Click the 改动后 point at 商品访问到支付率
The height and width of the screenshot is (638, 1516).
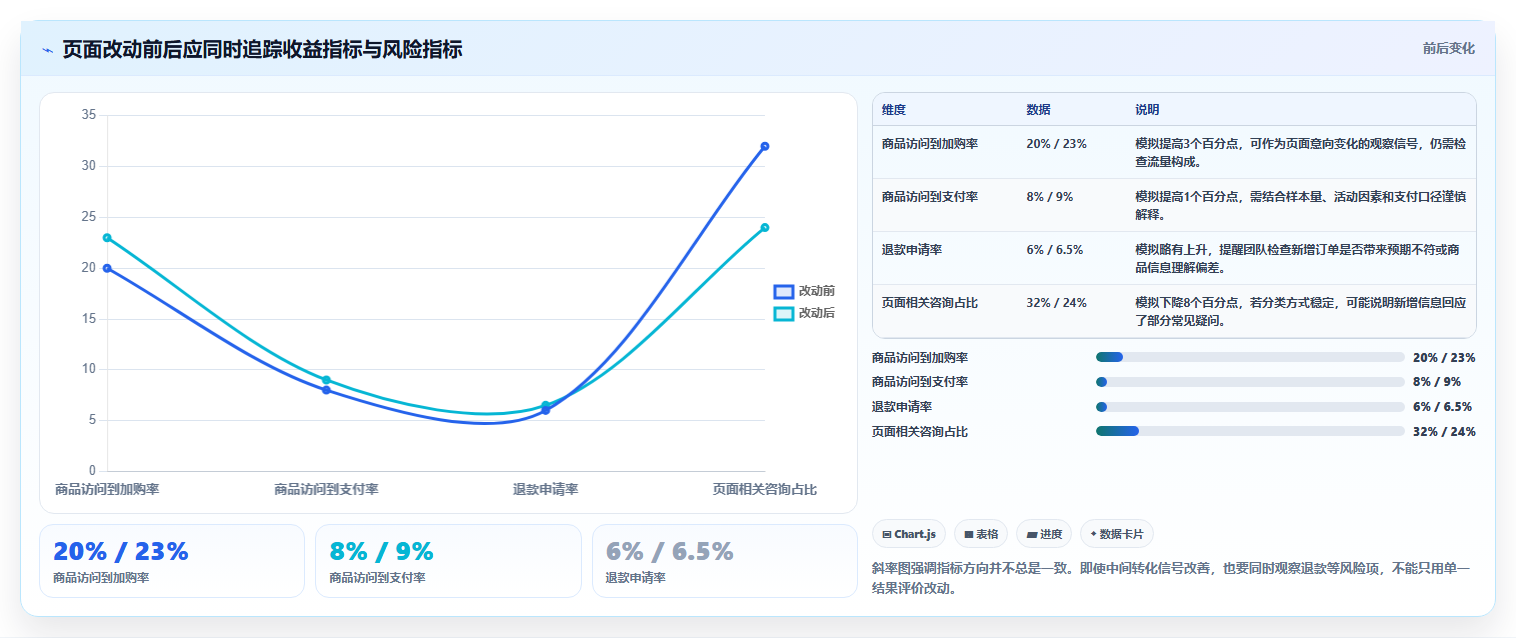pos(326,380)
